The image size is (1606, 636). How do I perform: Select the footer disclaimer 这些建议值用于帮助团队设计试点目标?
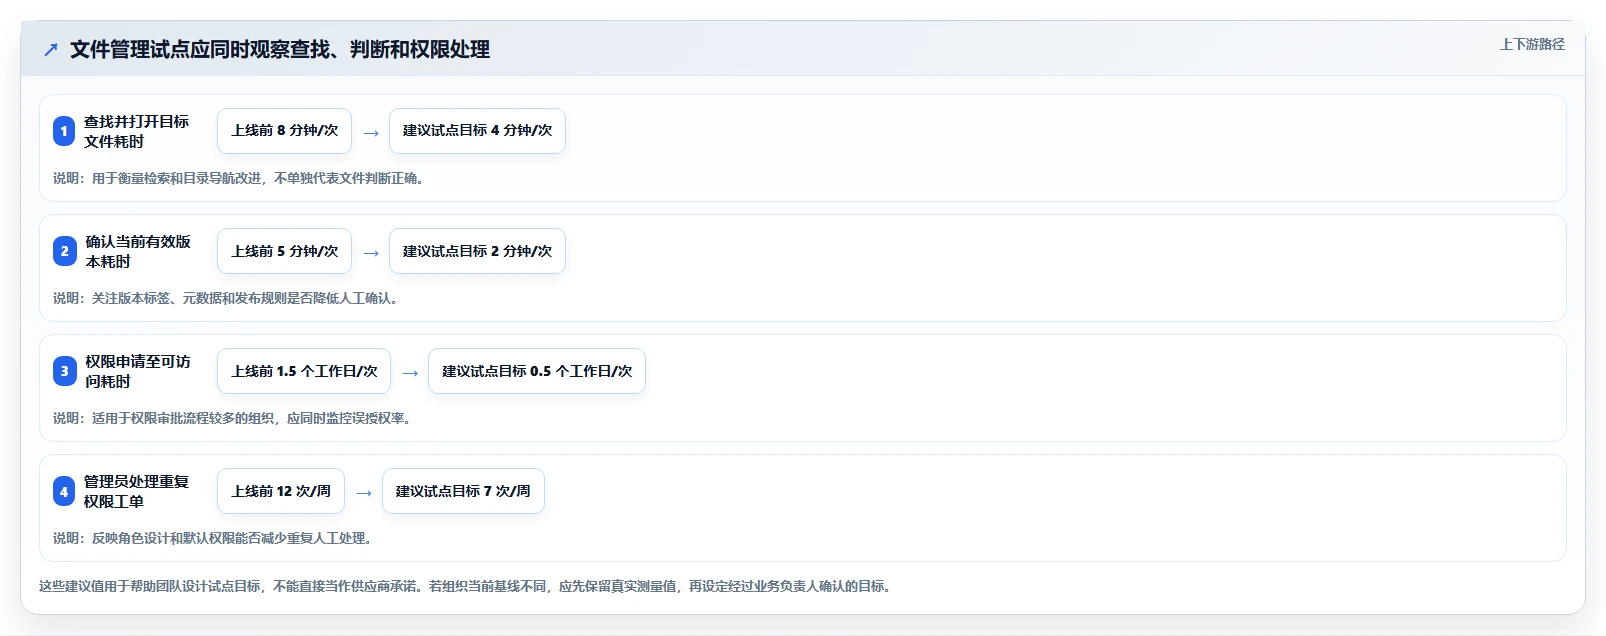150,586
